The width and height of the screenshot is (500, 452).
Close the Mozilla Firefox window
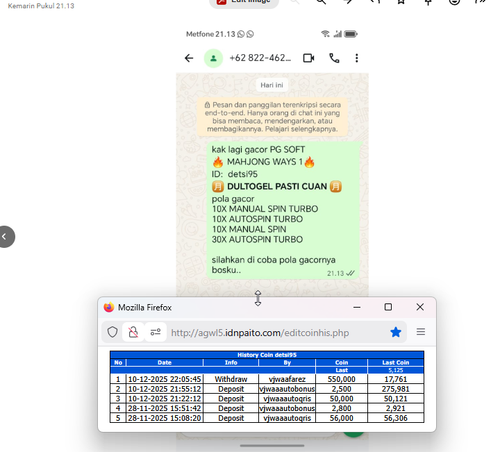tap(420, 307)
